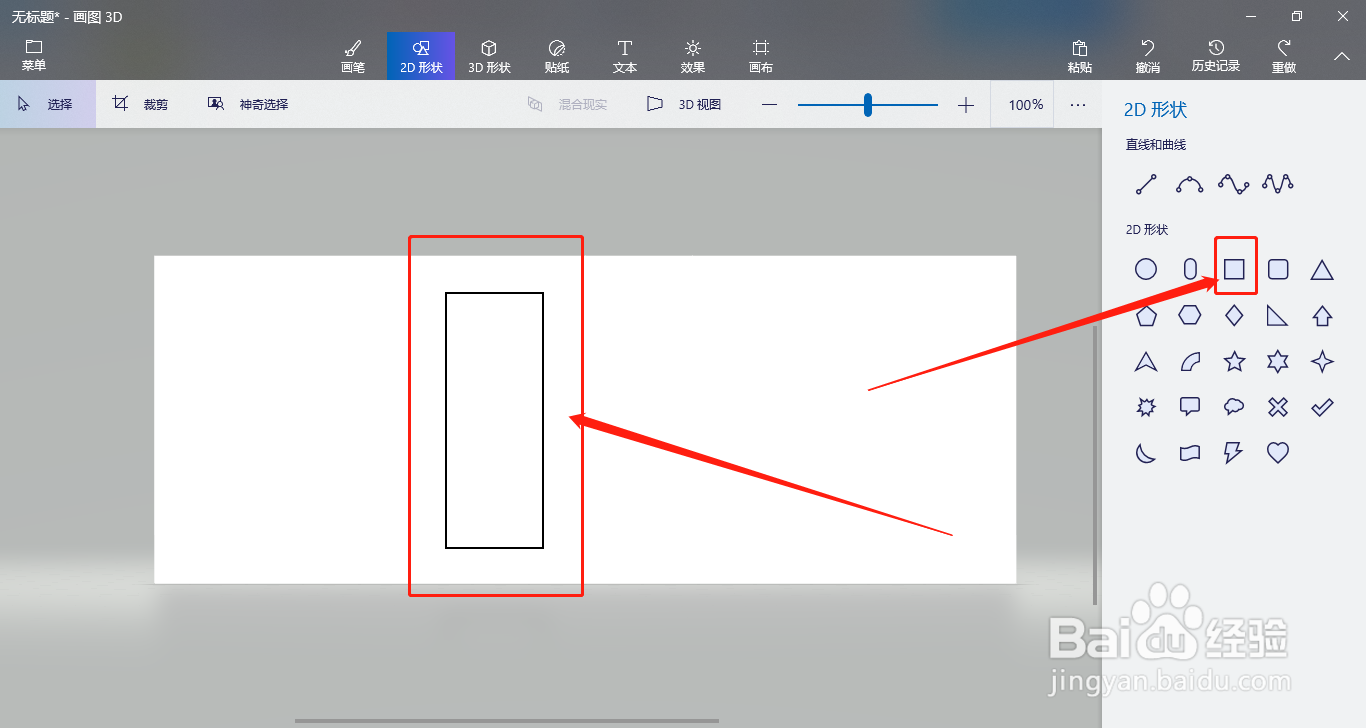This screenshot has width=1366, height=728.
Task: Zoom in with the plus button
Action: (965, 105)
